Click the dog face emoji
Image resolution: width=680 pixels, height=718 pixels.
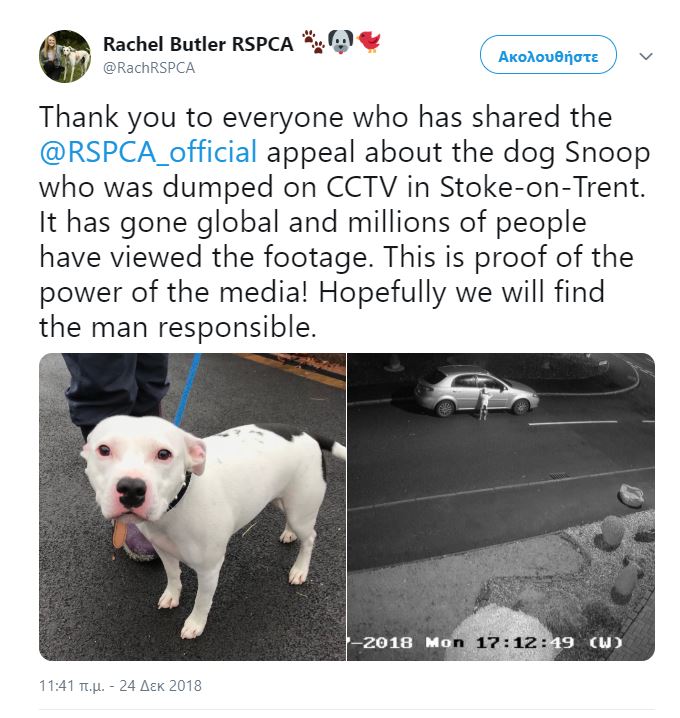[341, 42]
